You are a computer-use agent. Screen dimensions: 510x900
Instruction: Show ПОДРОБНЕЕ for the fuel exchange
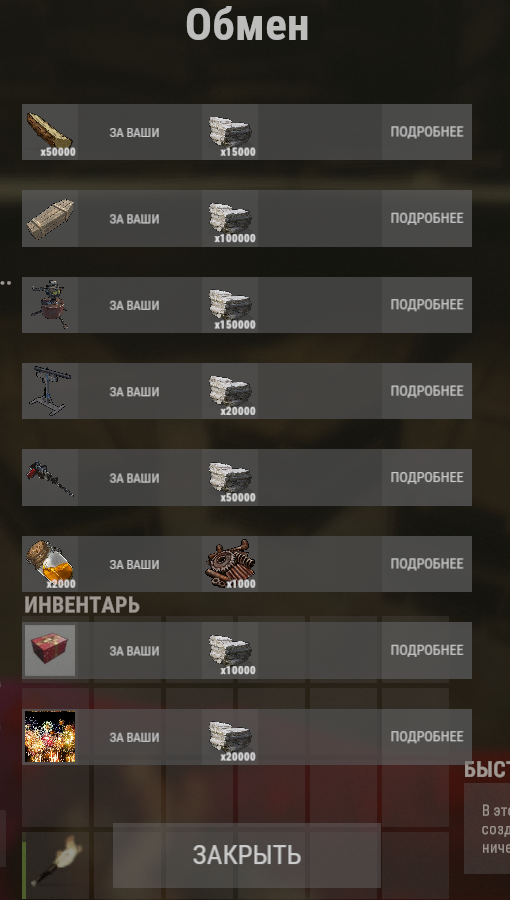(427, 564)
